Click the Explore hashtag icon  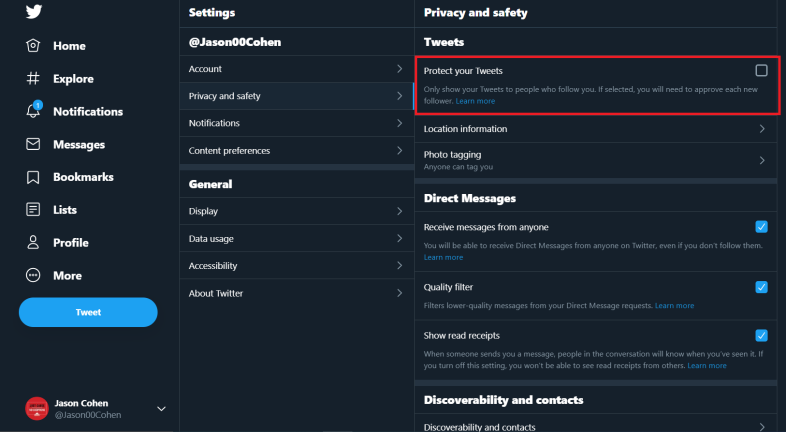[x=33, y=78]
